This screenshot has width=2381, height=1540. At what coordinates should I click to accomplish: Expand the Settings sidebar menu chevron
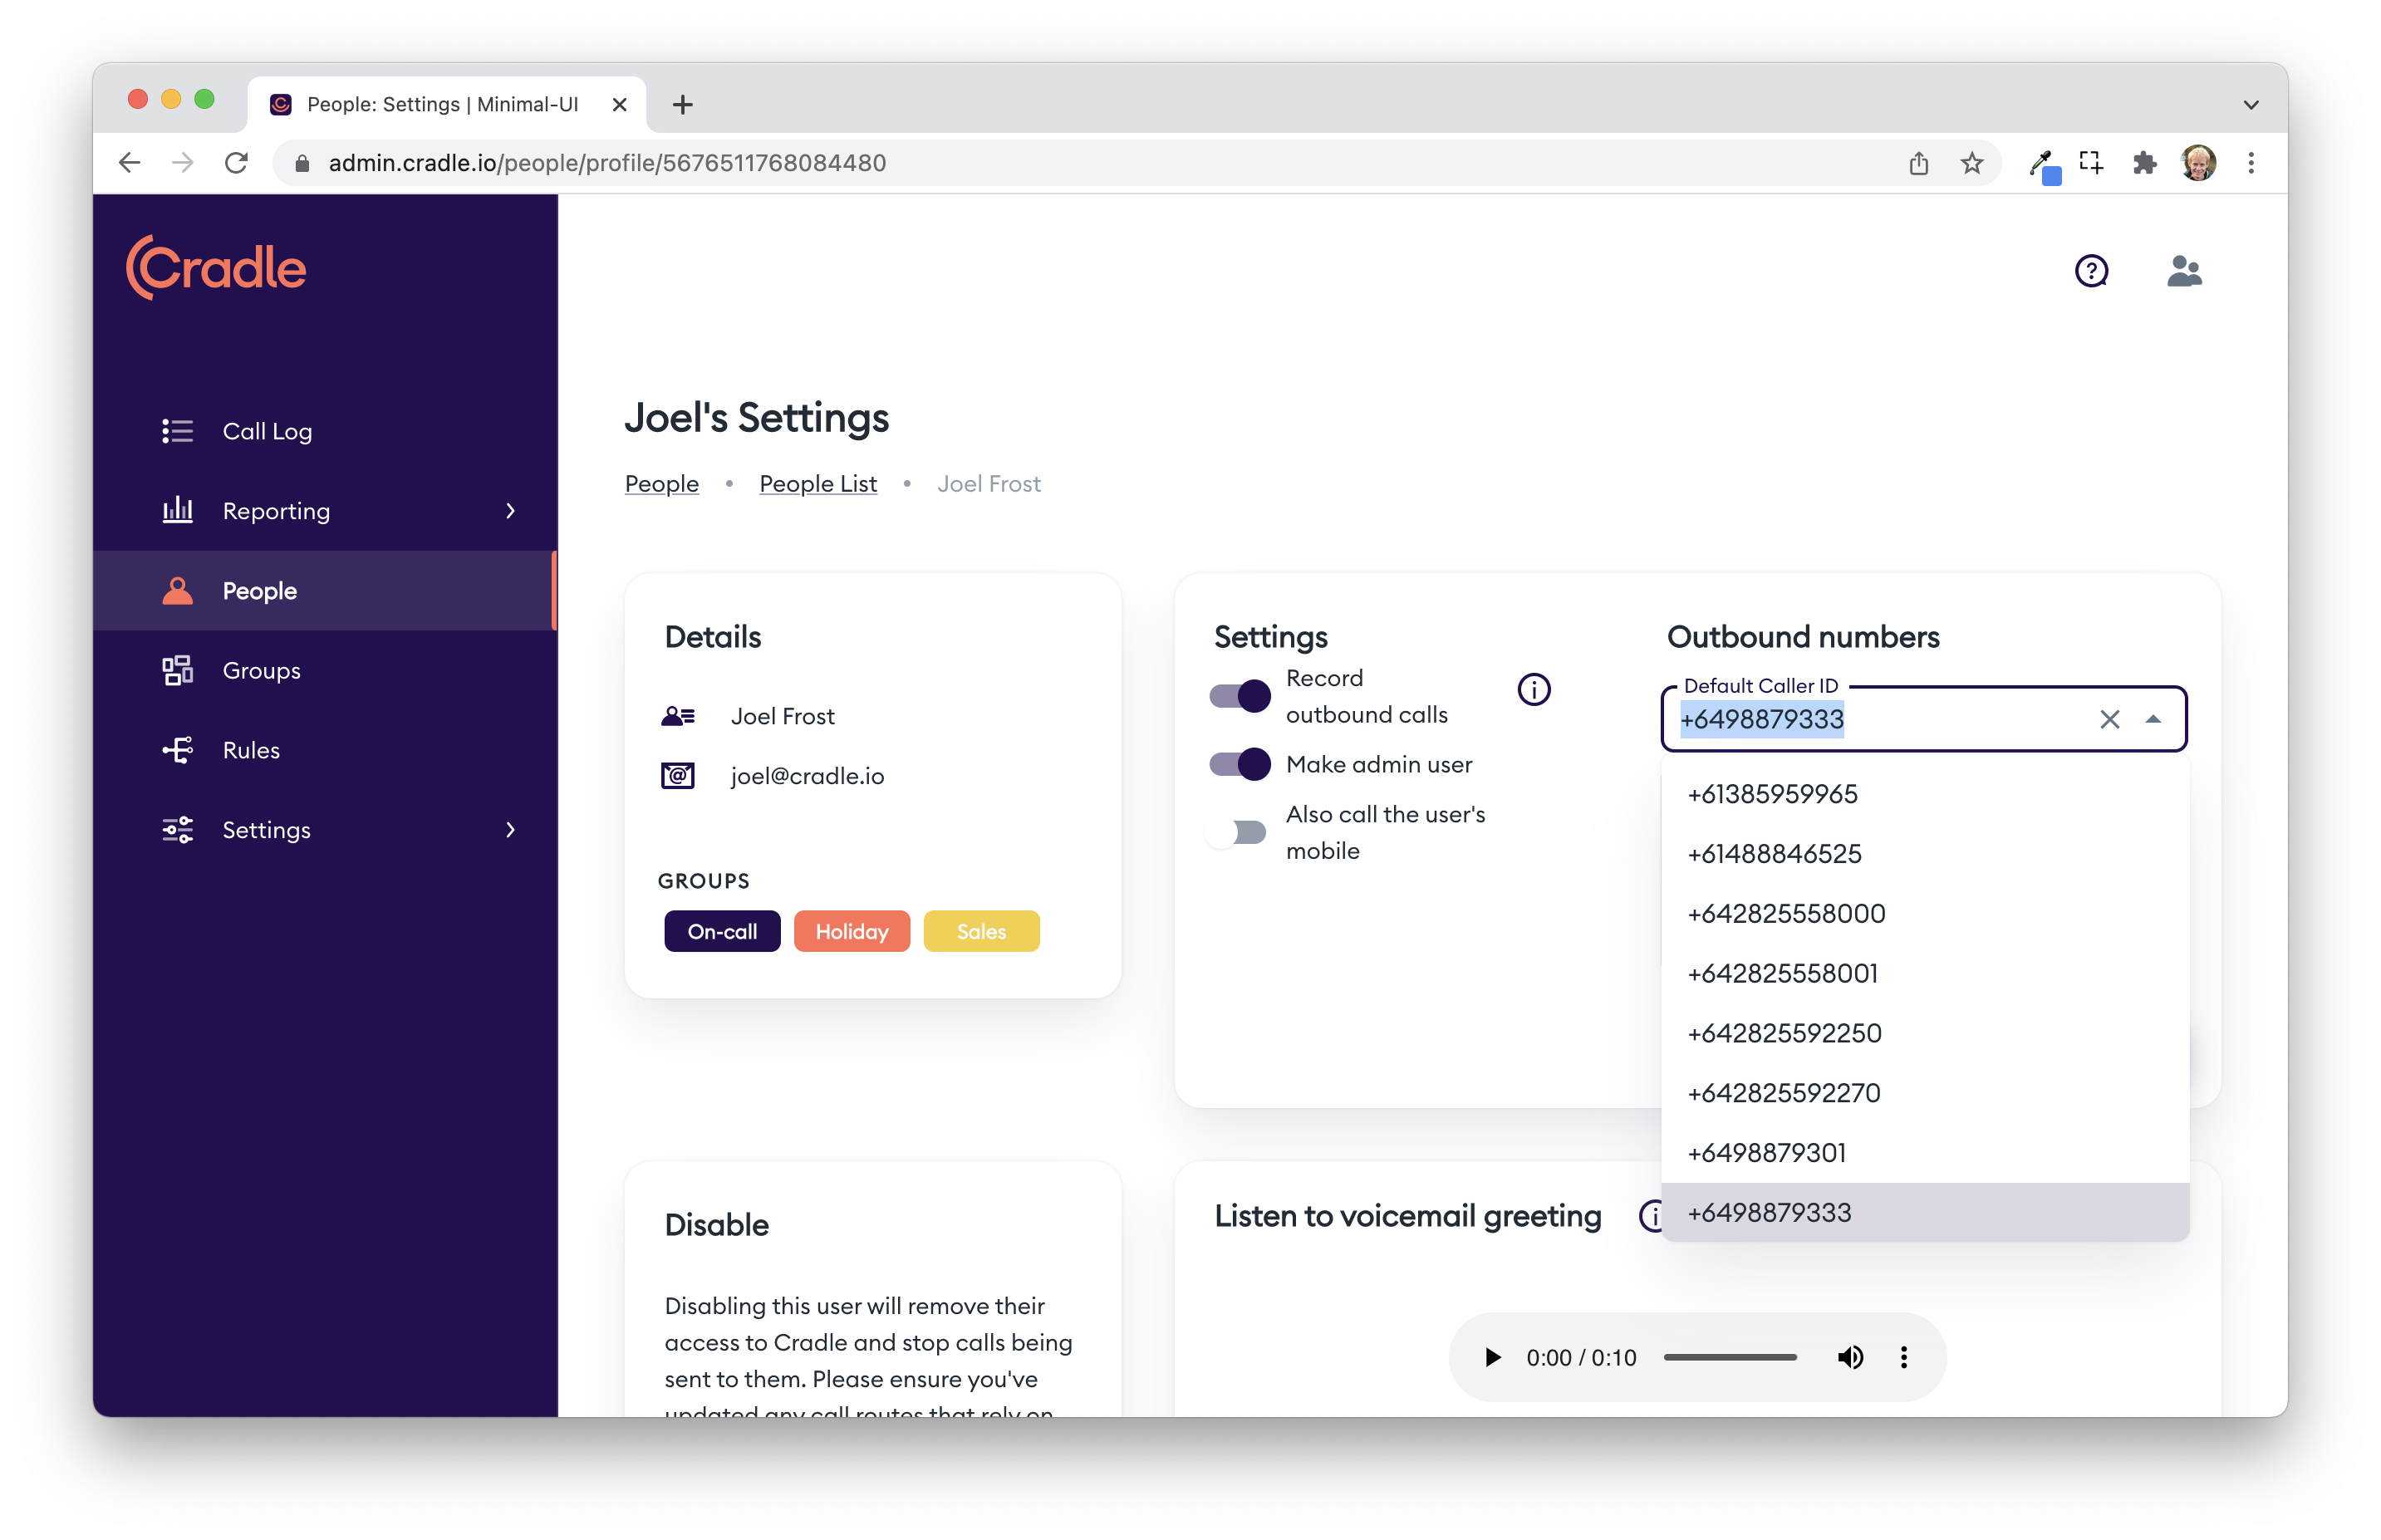tap(511, 830)
